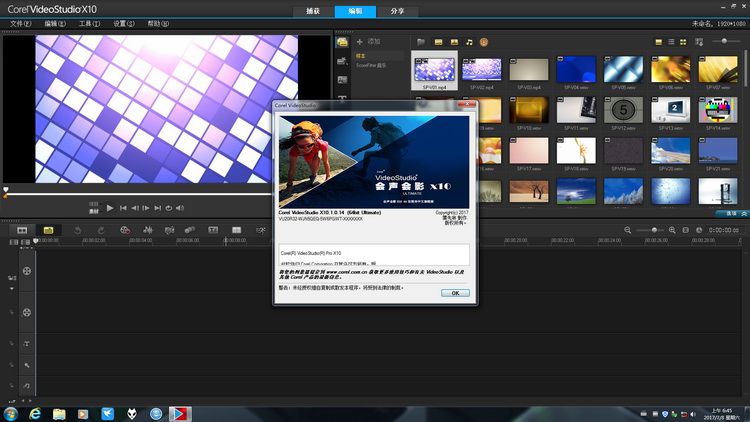Open the Instant Project library panel
Viewport: 750px width, 422px height.
pyautogui.click(x=342, y=61)
